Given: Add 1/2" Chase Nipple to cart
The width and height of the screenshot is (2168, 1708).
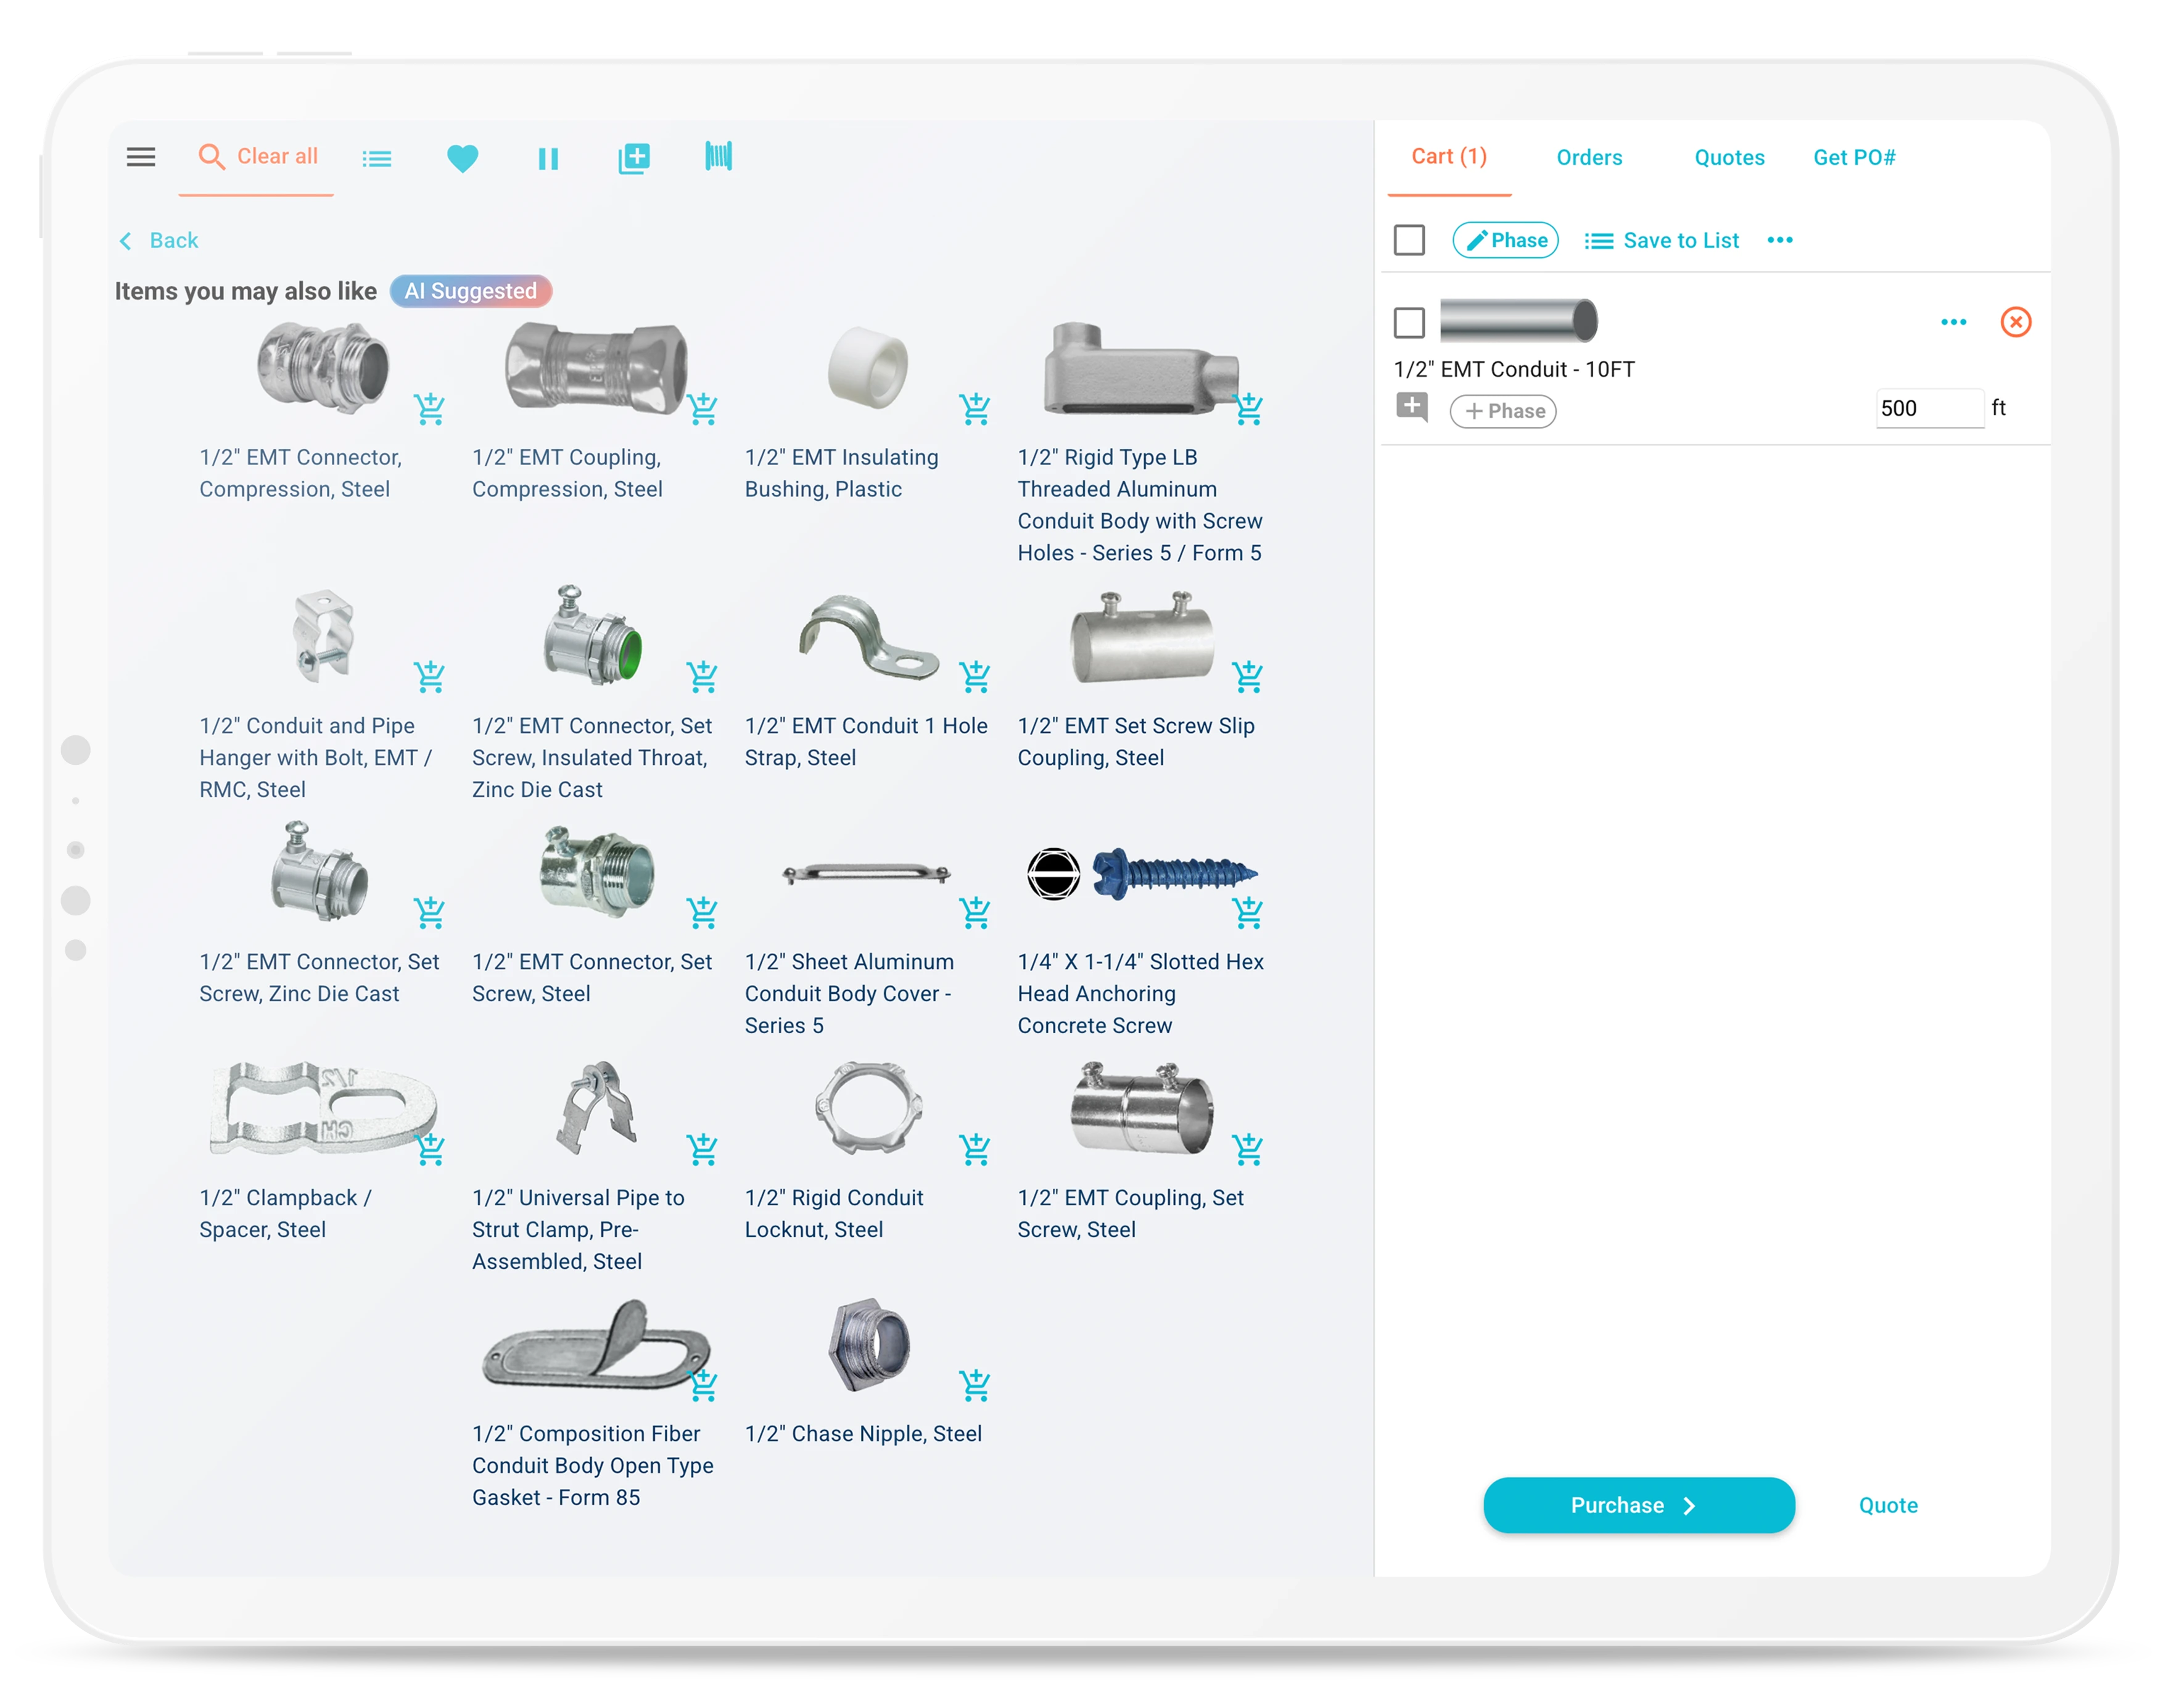Looking at the screenshot, I should (974, 1385).
